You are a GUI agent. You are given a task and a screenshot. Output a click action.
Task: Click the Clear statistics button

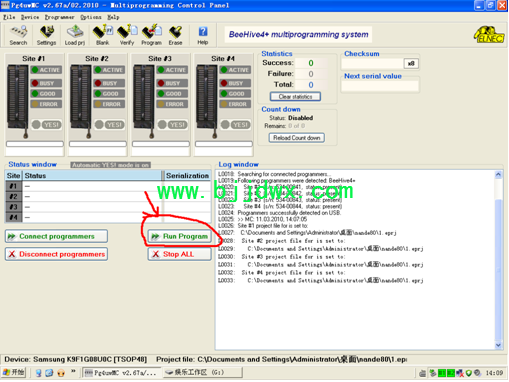295,97
